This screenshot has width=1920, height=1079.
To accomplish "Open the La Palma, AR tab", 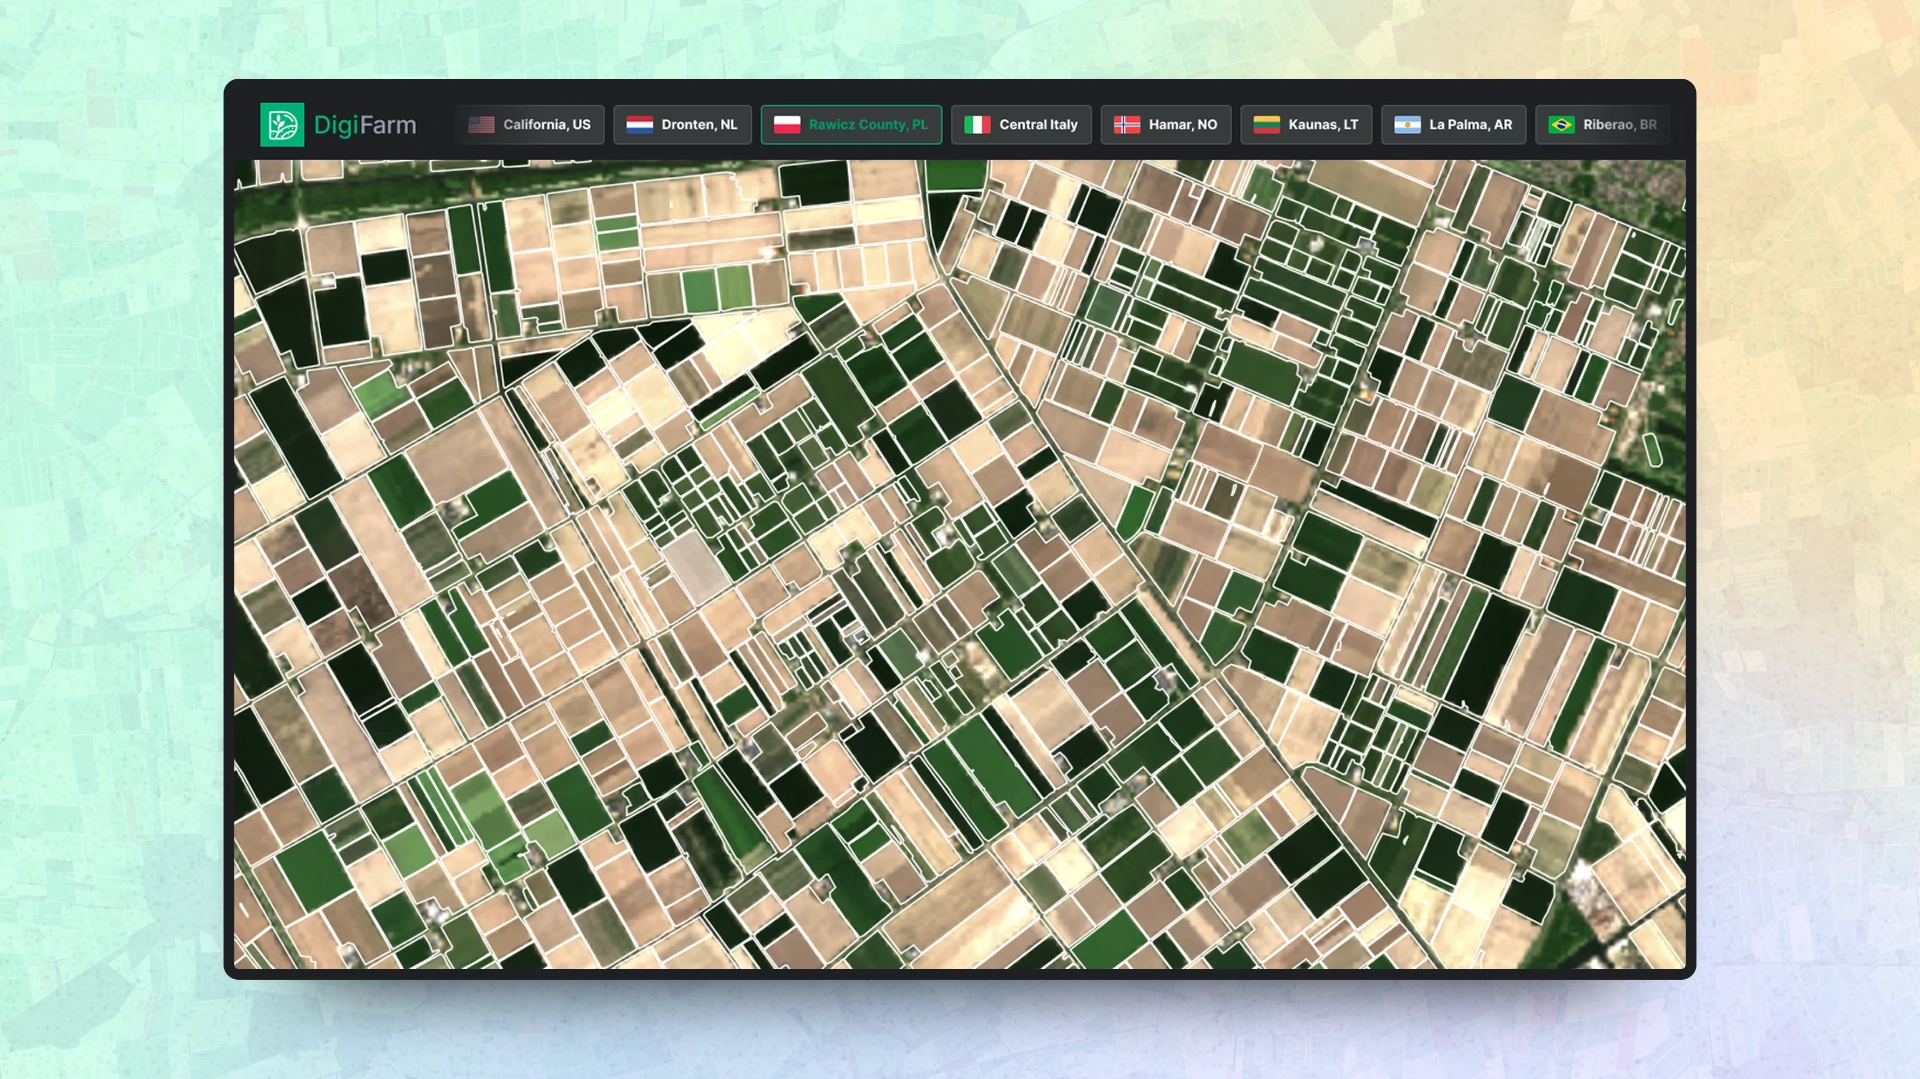I will point(1453,125).
